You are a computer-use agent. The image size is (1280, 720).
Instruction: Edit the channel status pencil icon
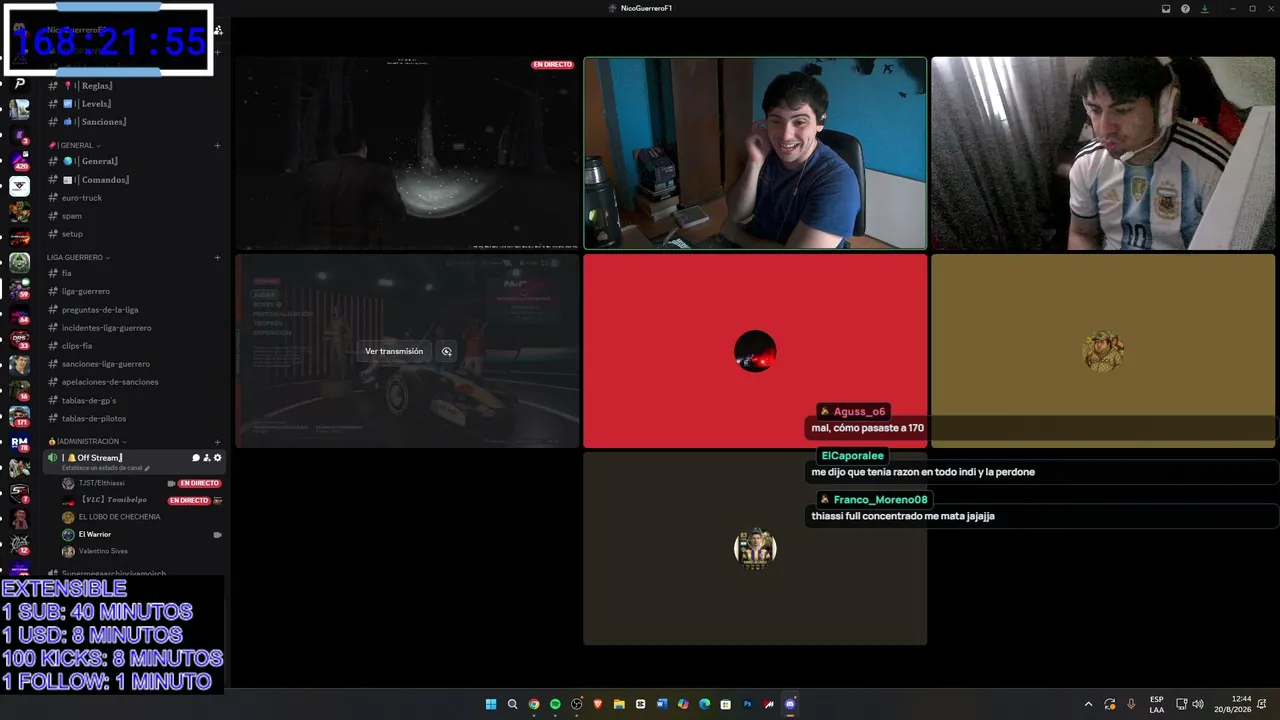tap(147, 468)
